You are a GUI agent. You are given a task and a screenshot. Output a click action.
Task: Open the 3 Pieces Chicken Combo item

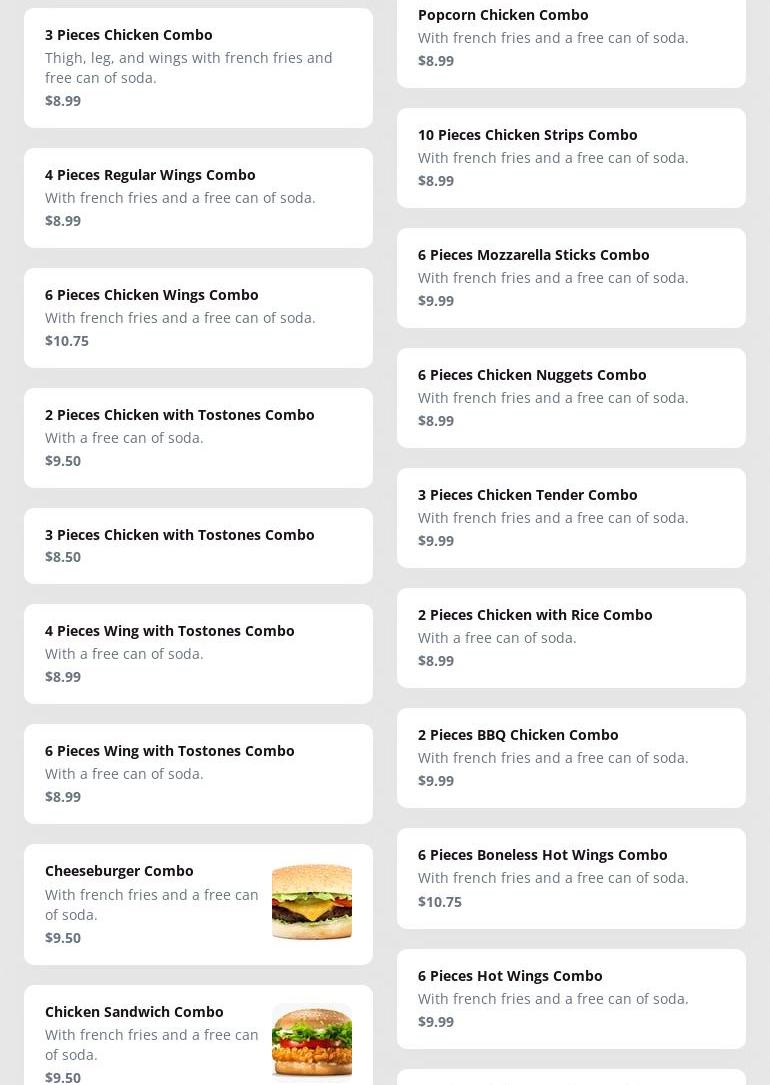129,35
